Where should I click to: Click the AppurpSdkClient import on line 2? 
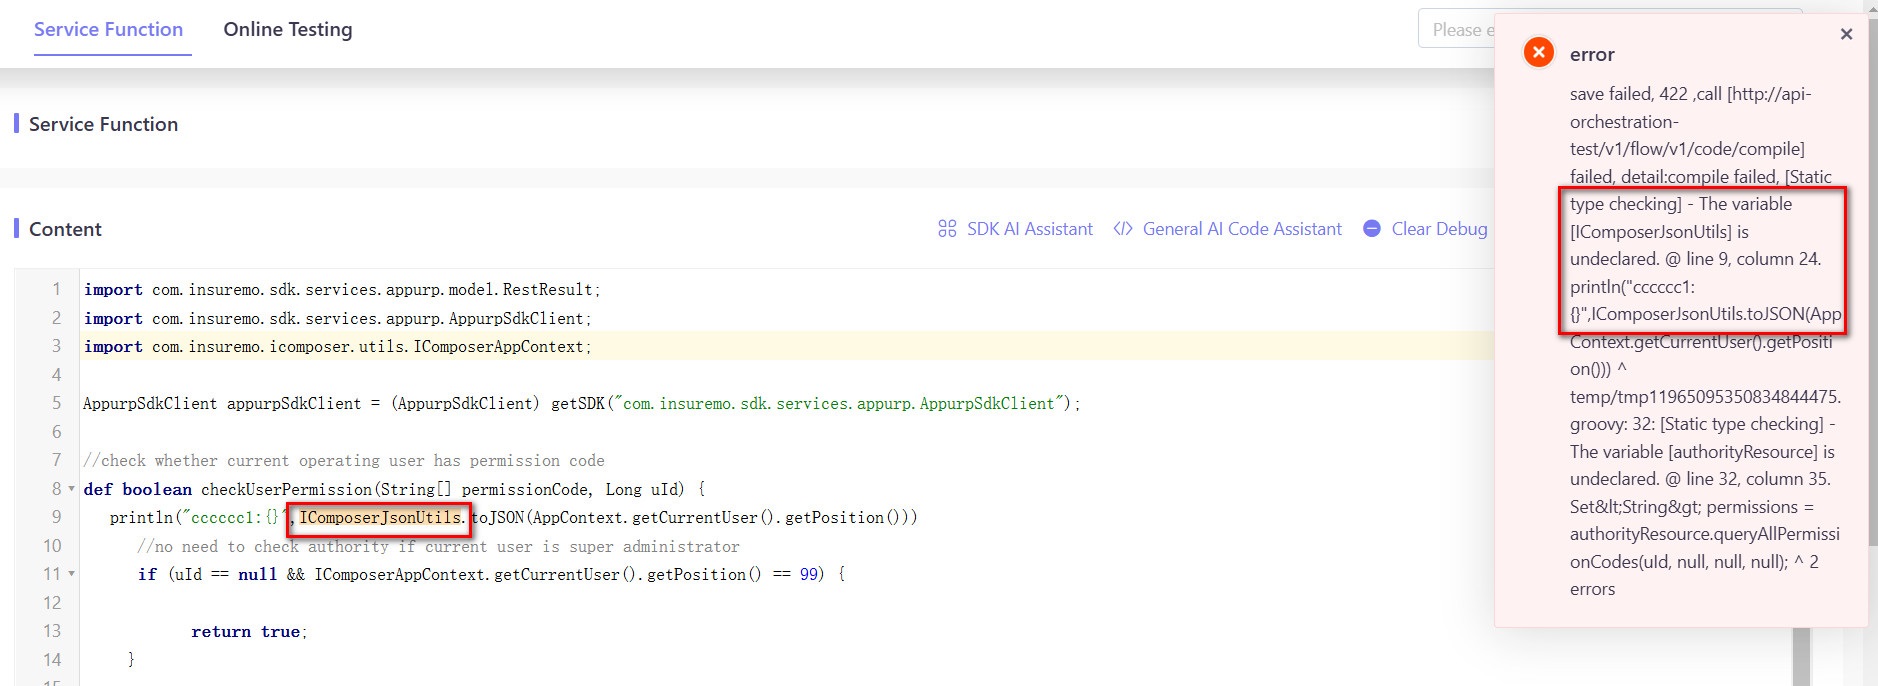[x=337, y=318]
